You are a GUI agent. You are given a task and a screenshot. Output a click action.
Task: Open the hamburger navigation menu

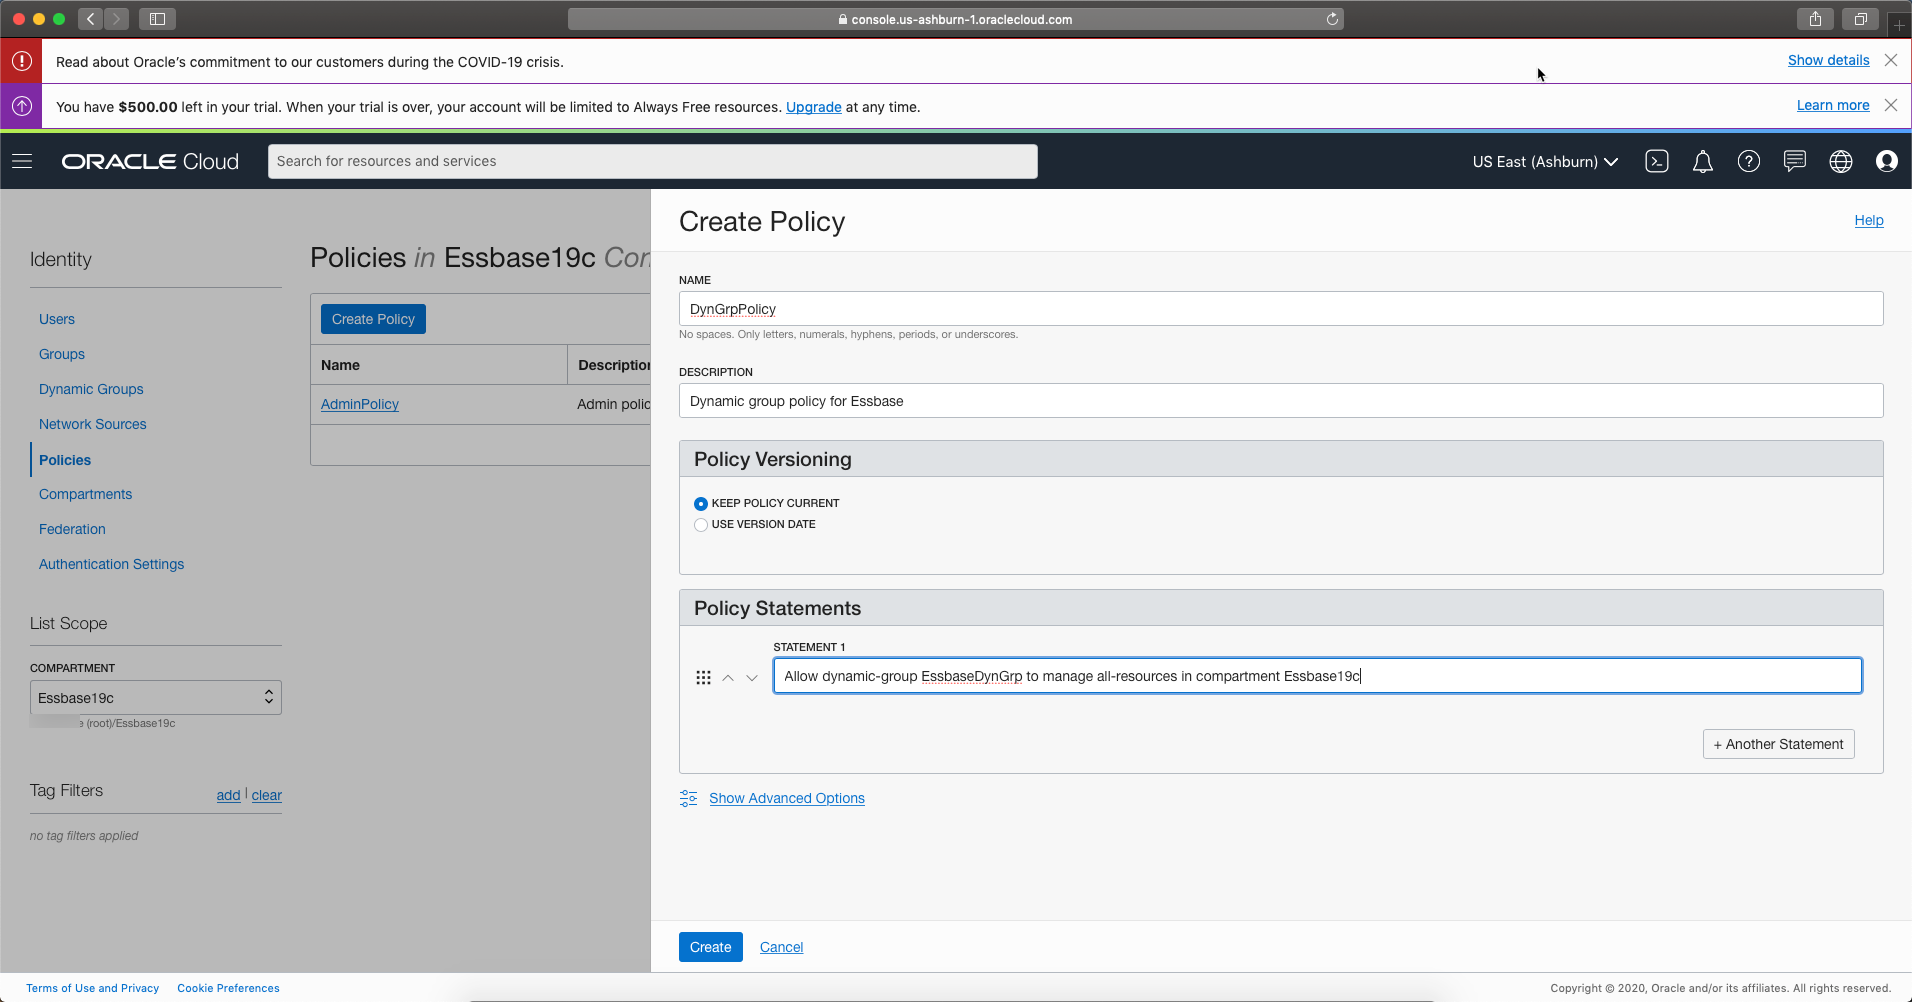22,162
